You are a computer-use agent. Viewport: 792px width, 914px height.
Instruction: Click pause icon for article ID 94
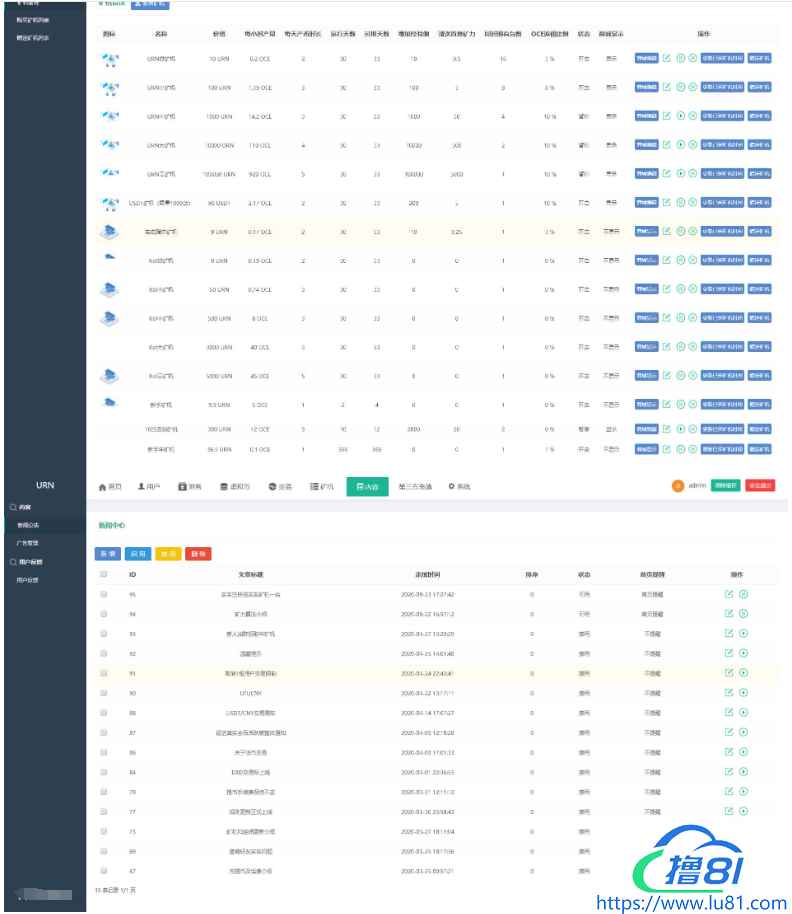click(743, 613)
